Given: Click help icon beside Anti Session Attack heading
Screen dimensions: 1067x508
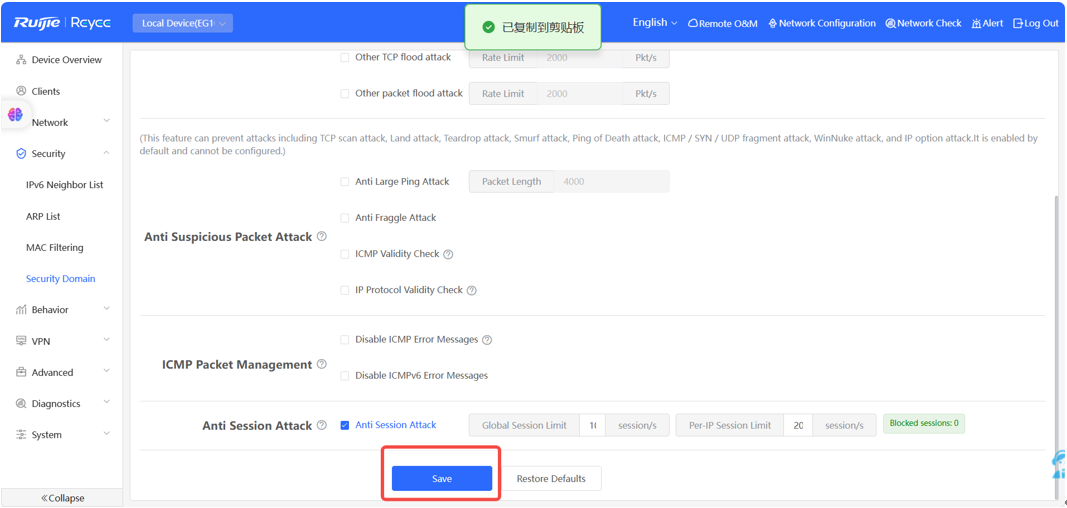Looking at the screenshot, I should pos(322,425).
